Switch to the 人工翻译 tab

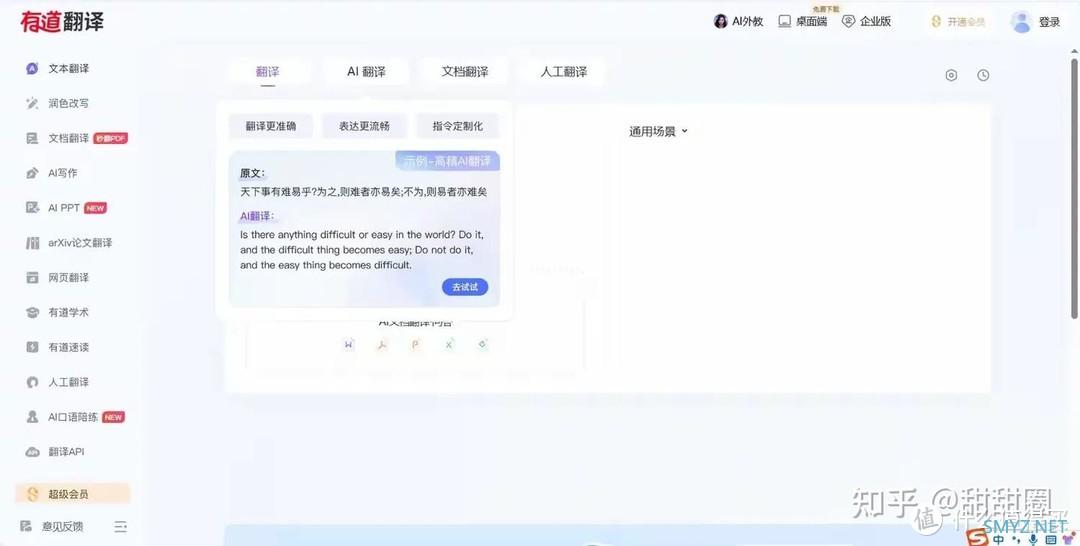click(x=564, y=72)
